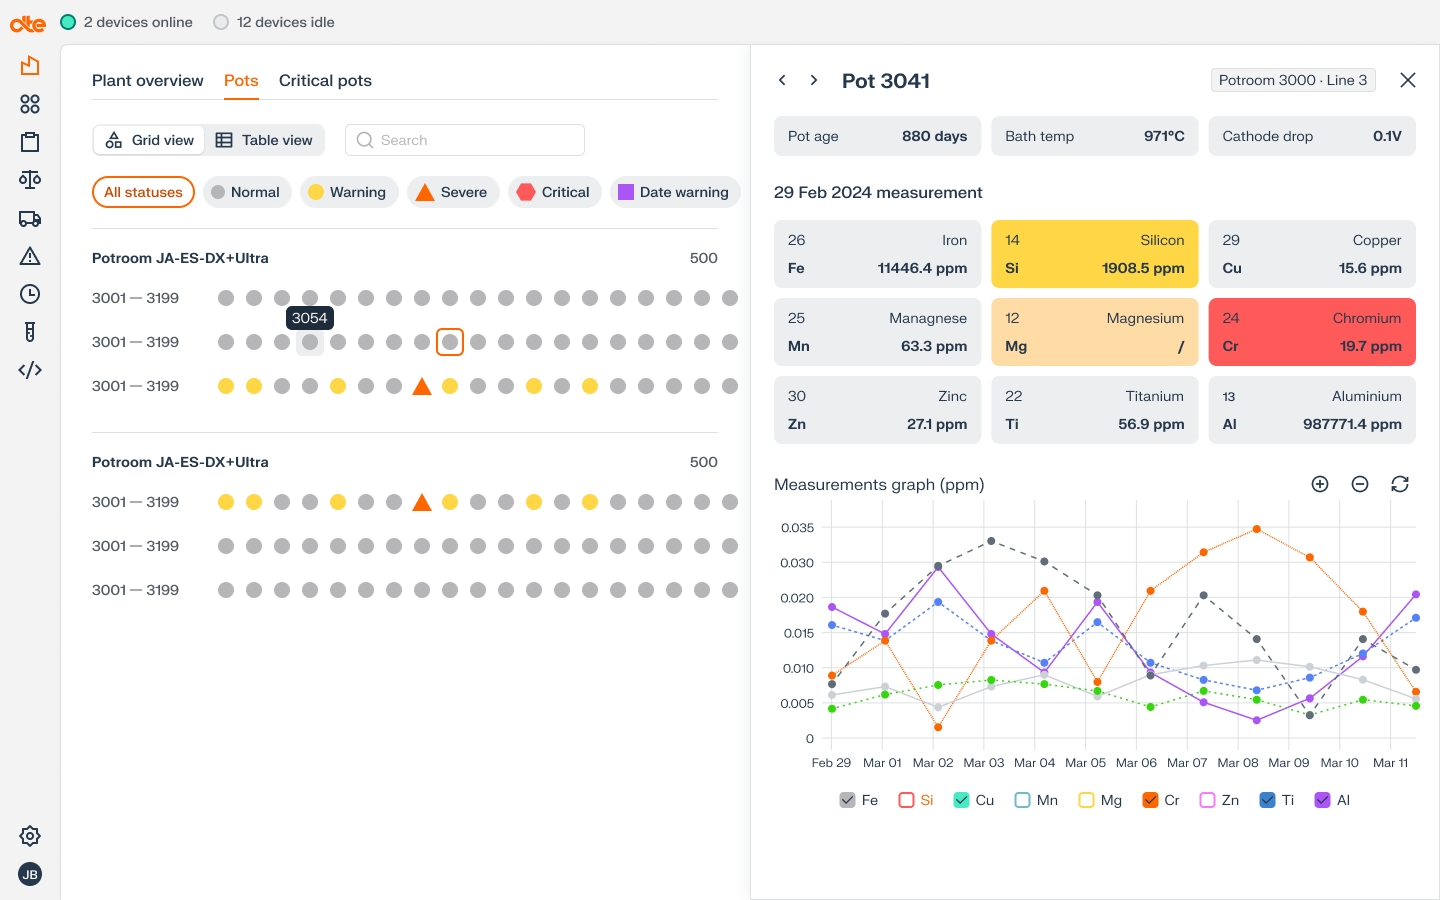
Task: Close the Pot 3041 detail panel
Action: click(1408, 80)
